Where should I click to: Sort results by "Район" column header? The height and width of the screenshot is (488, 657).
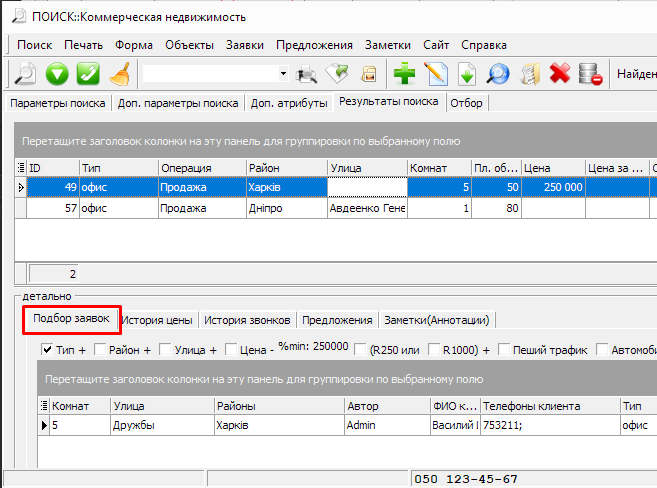(286, 168)
